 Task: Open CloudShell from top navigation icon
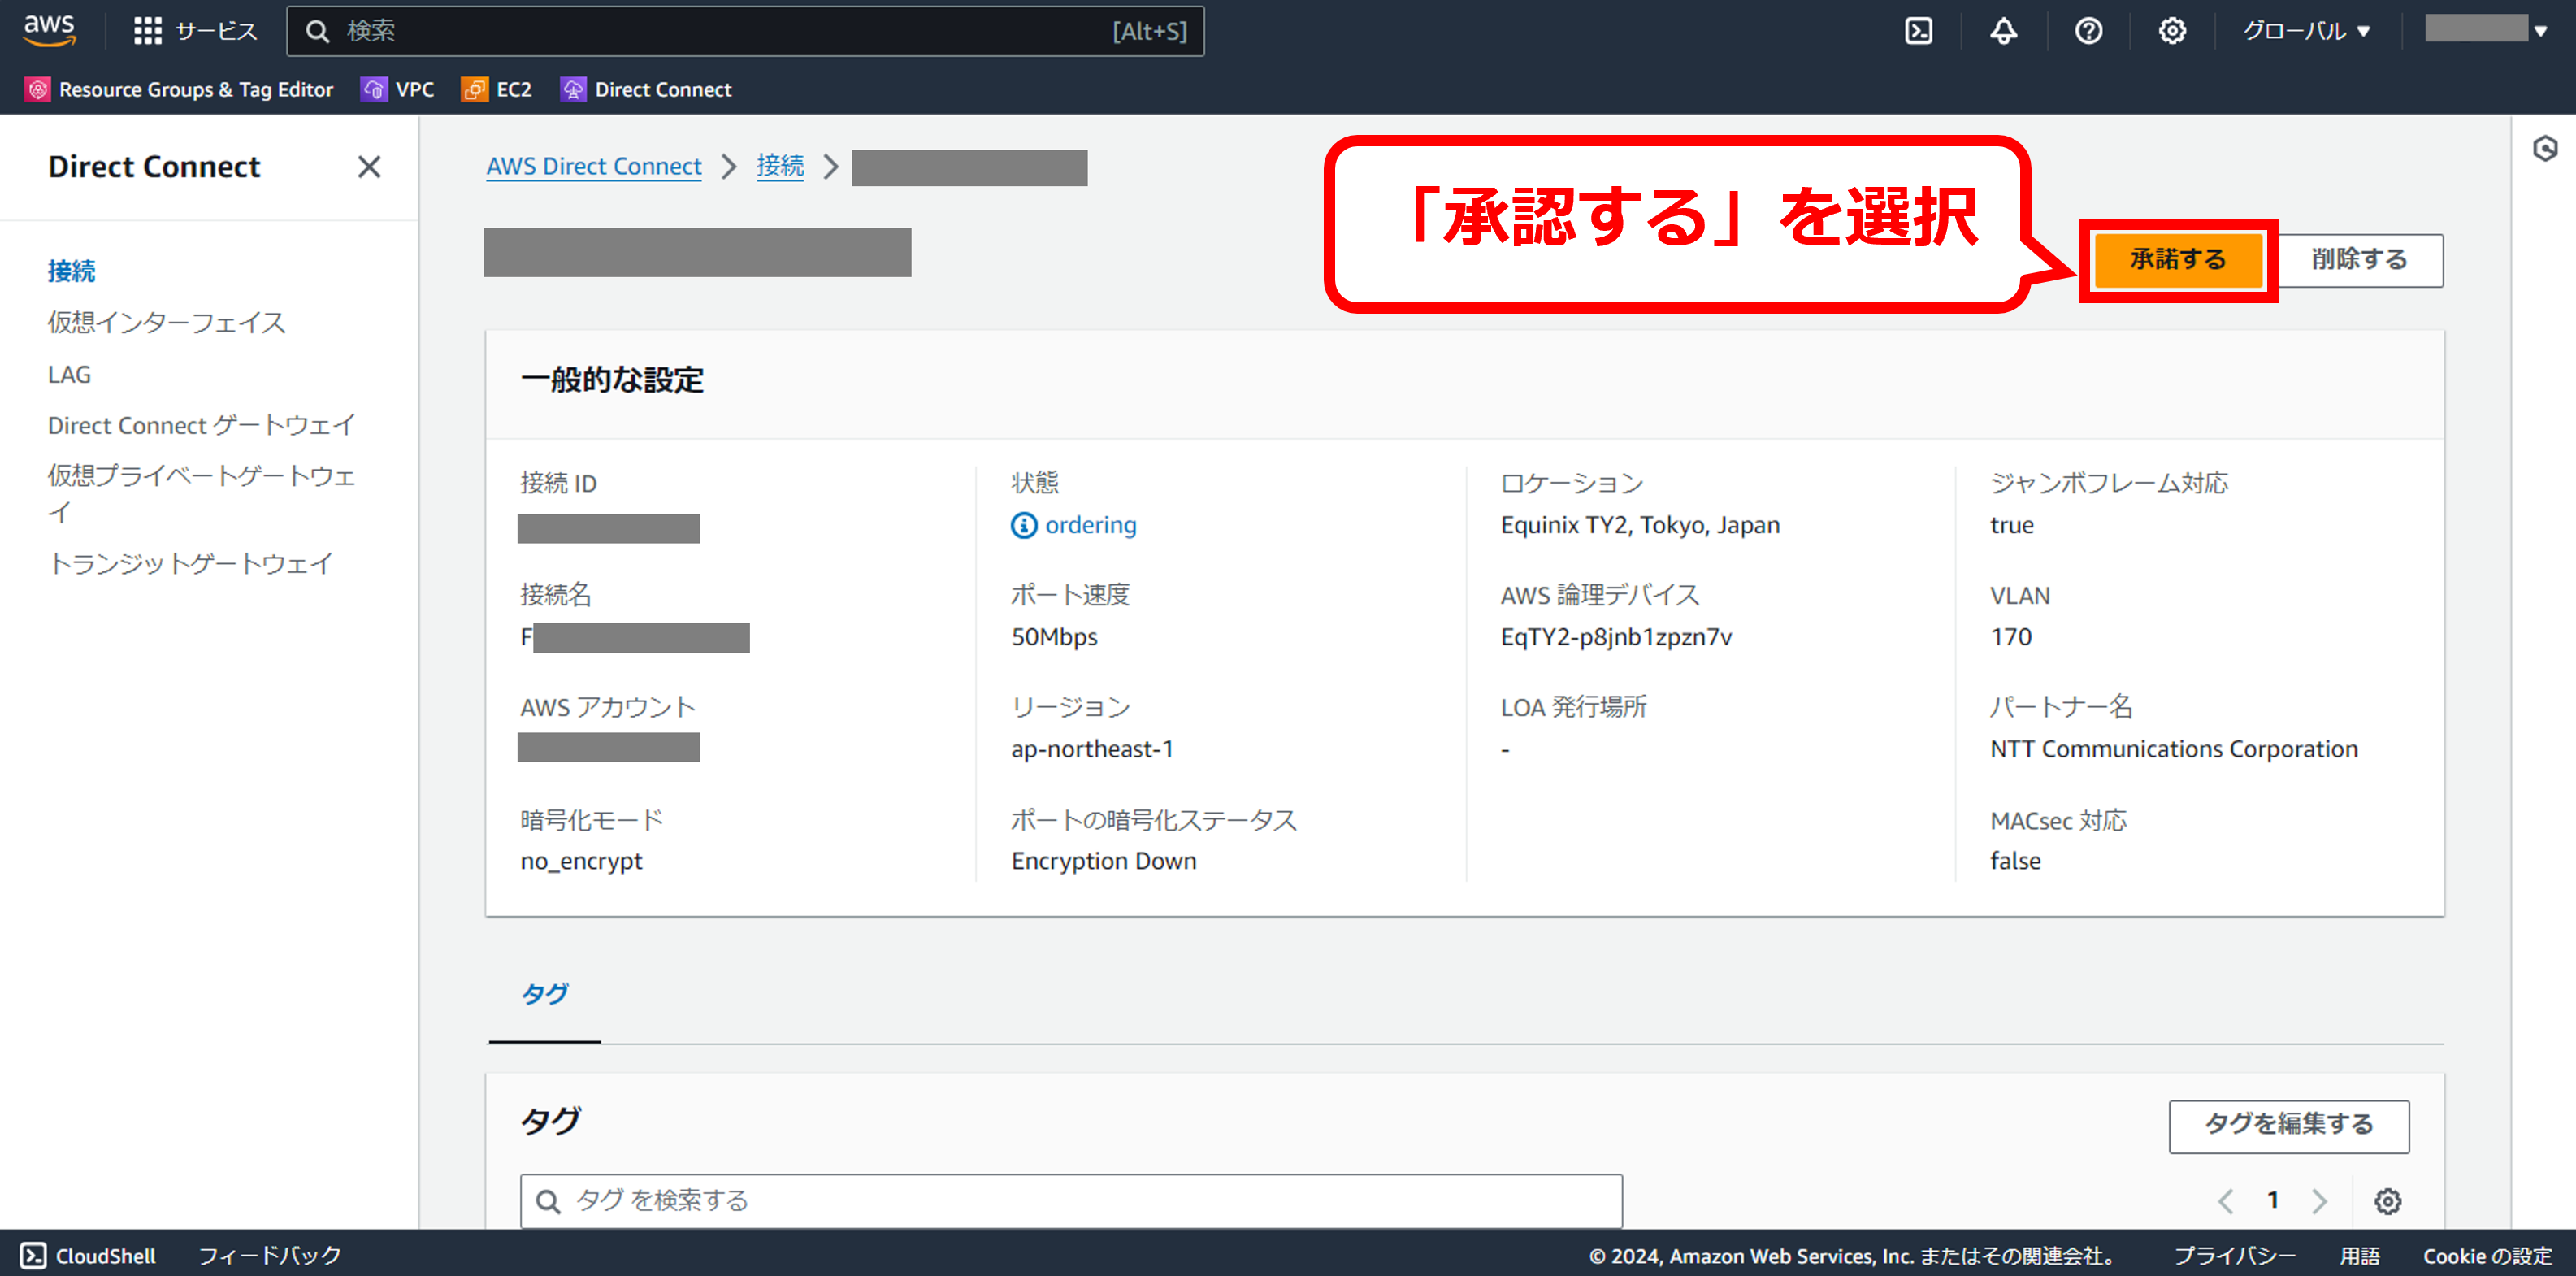click(x=1918, y=31)
